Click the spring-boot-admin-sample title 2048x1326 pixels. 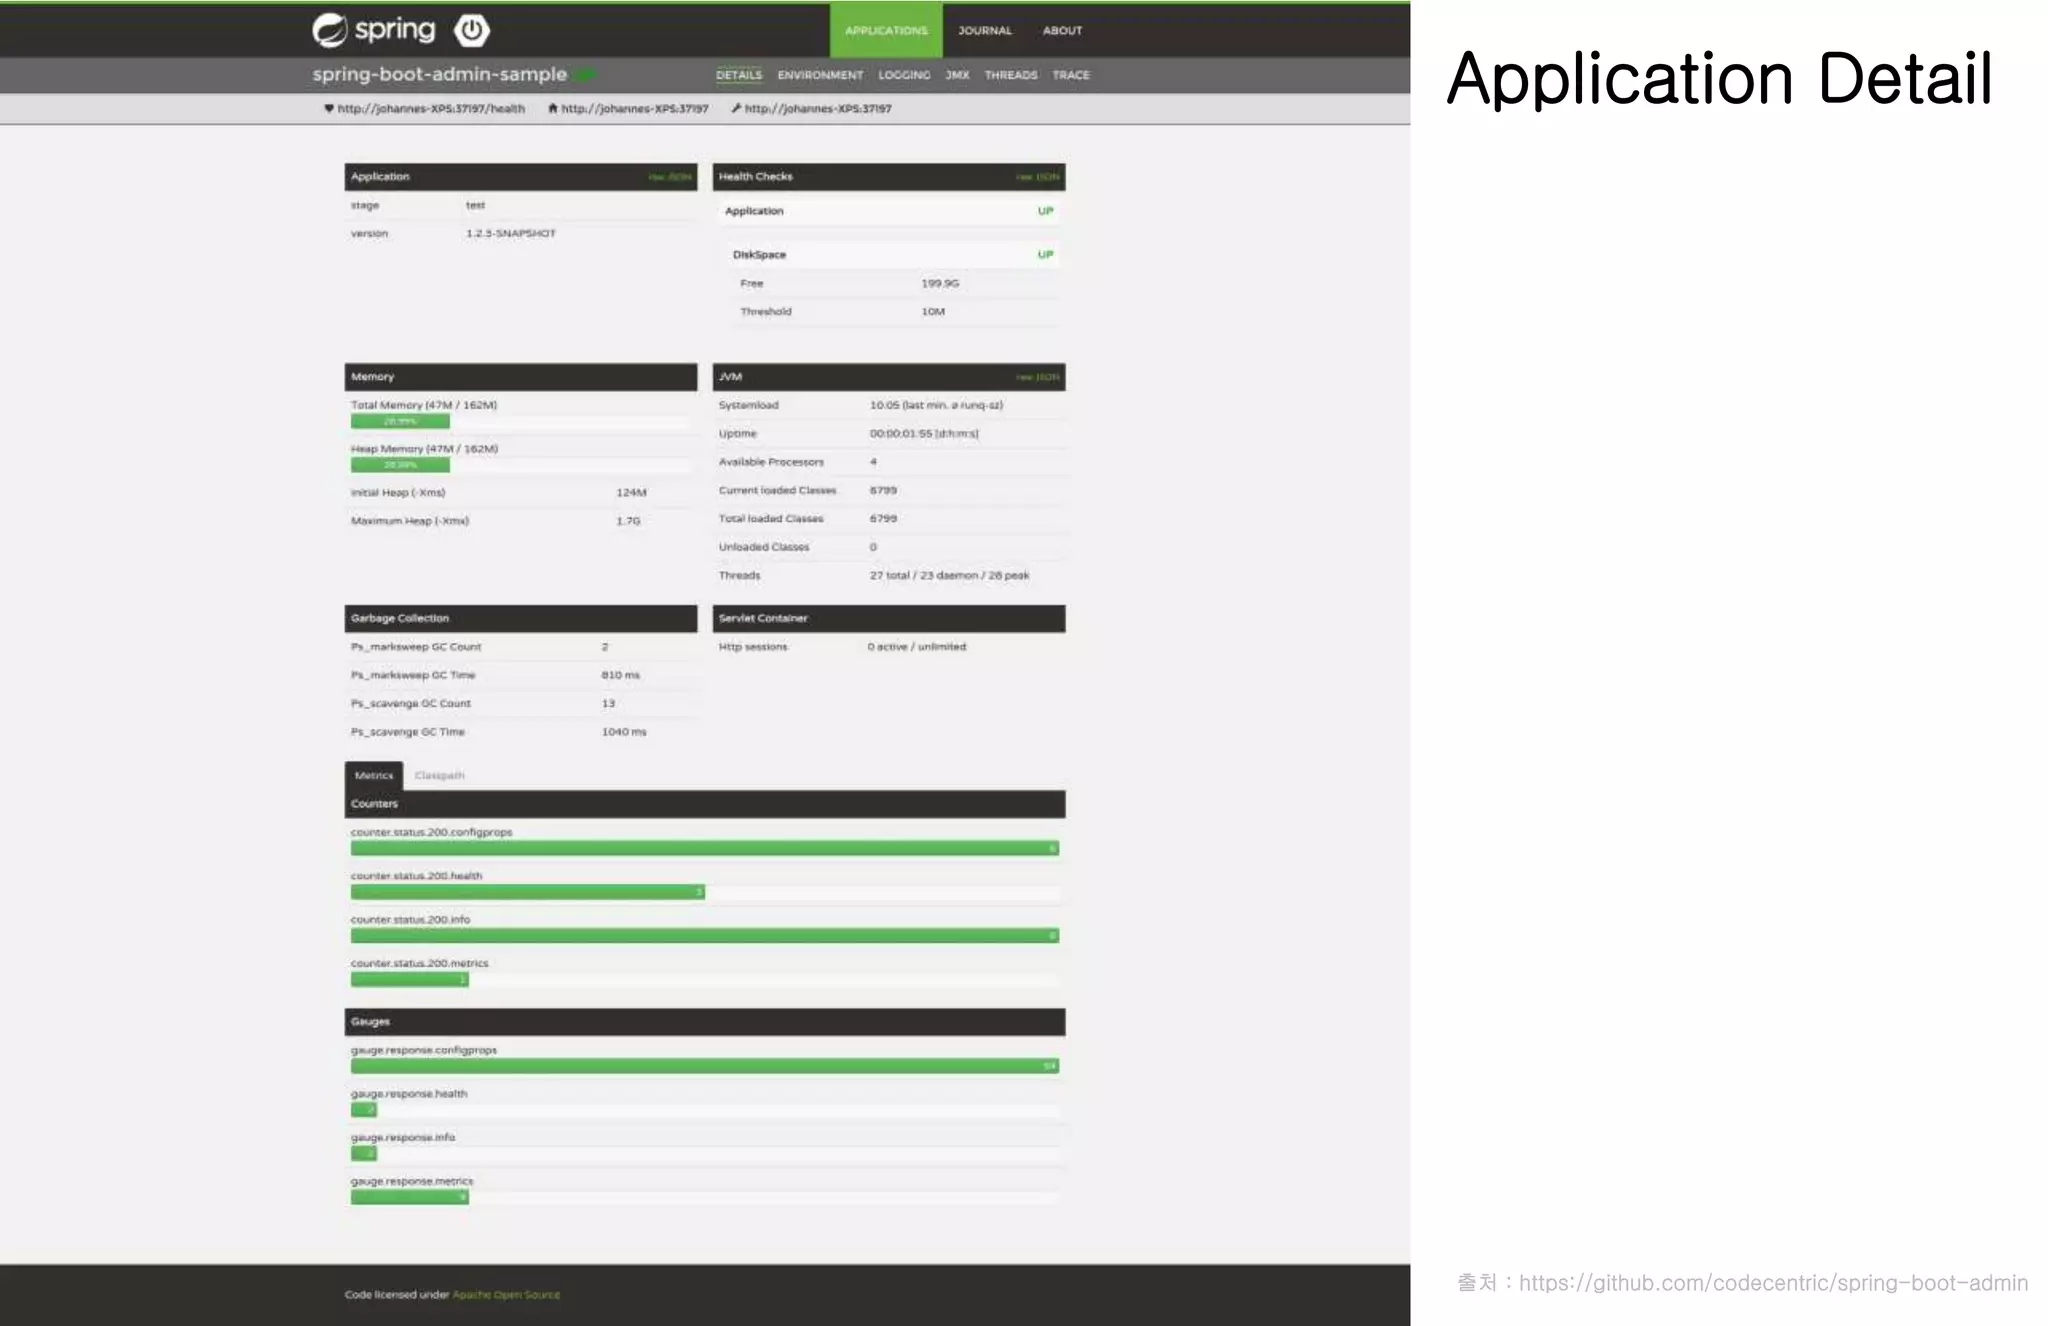439,74
